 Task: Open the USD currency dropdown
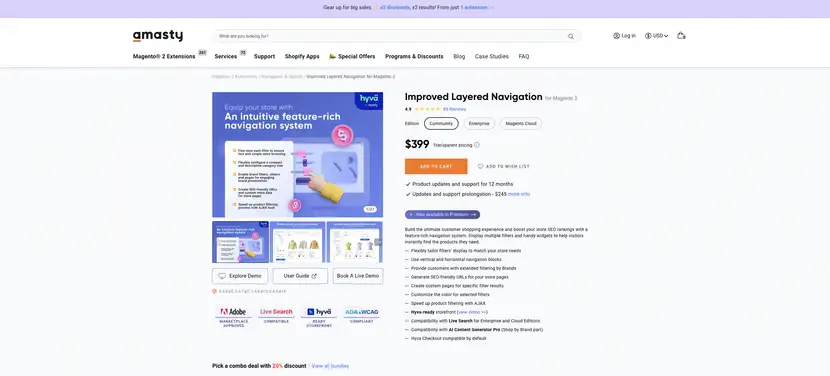pos(656,36)
